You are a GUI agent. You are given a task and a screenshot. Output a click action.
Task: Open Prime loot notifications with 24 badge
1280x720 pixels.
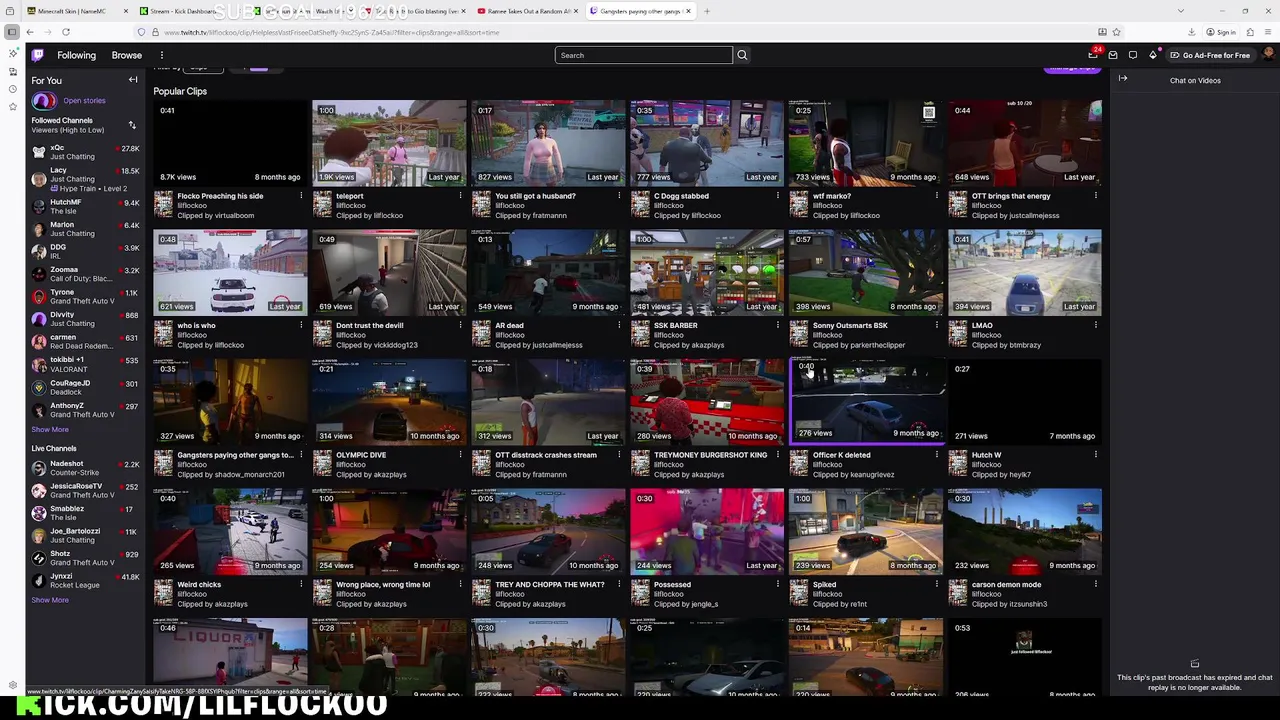1093,55
